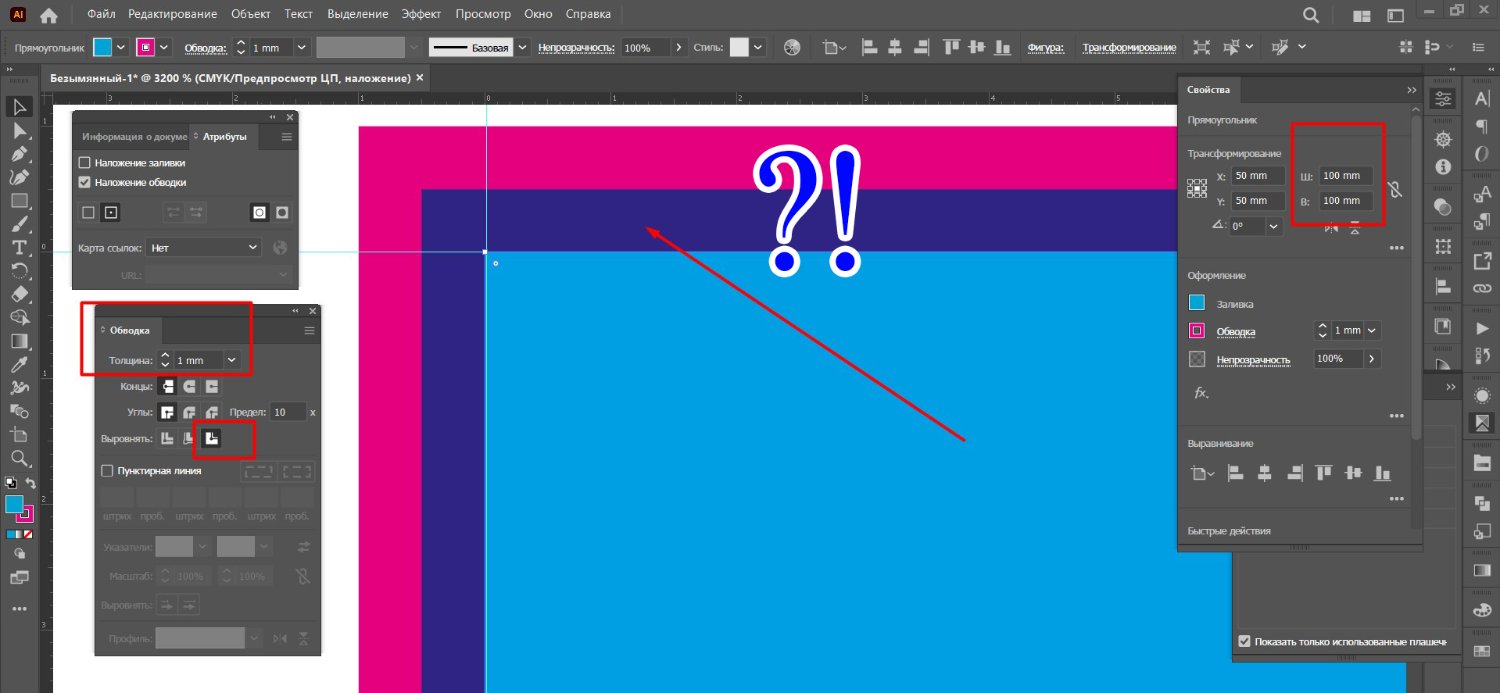This screenshot has height=693, width=1500.
Task: Click the Трансформирование link in control bar
Action: 1129,48
